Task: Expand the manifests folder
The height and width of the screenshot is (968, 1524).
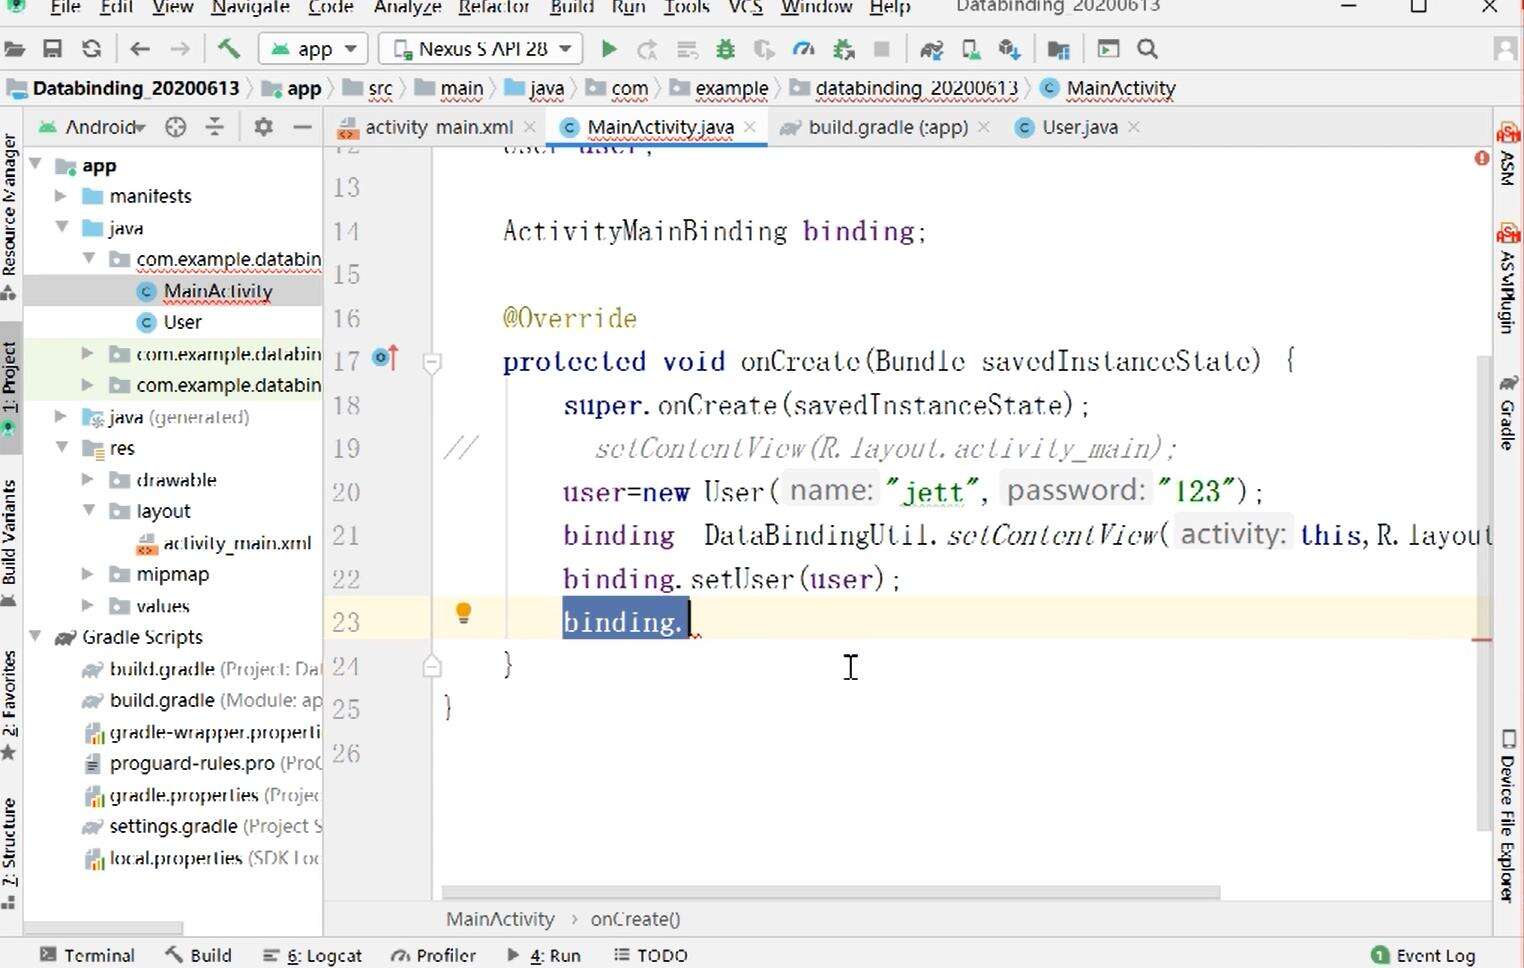Action: 61,196
